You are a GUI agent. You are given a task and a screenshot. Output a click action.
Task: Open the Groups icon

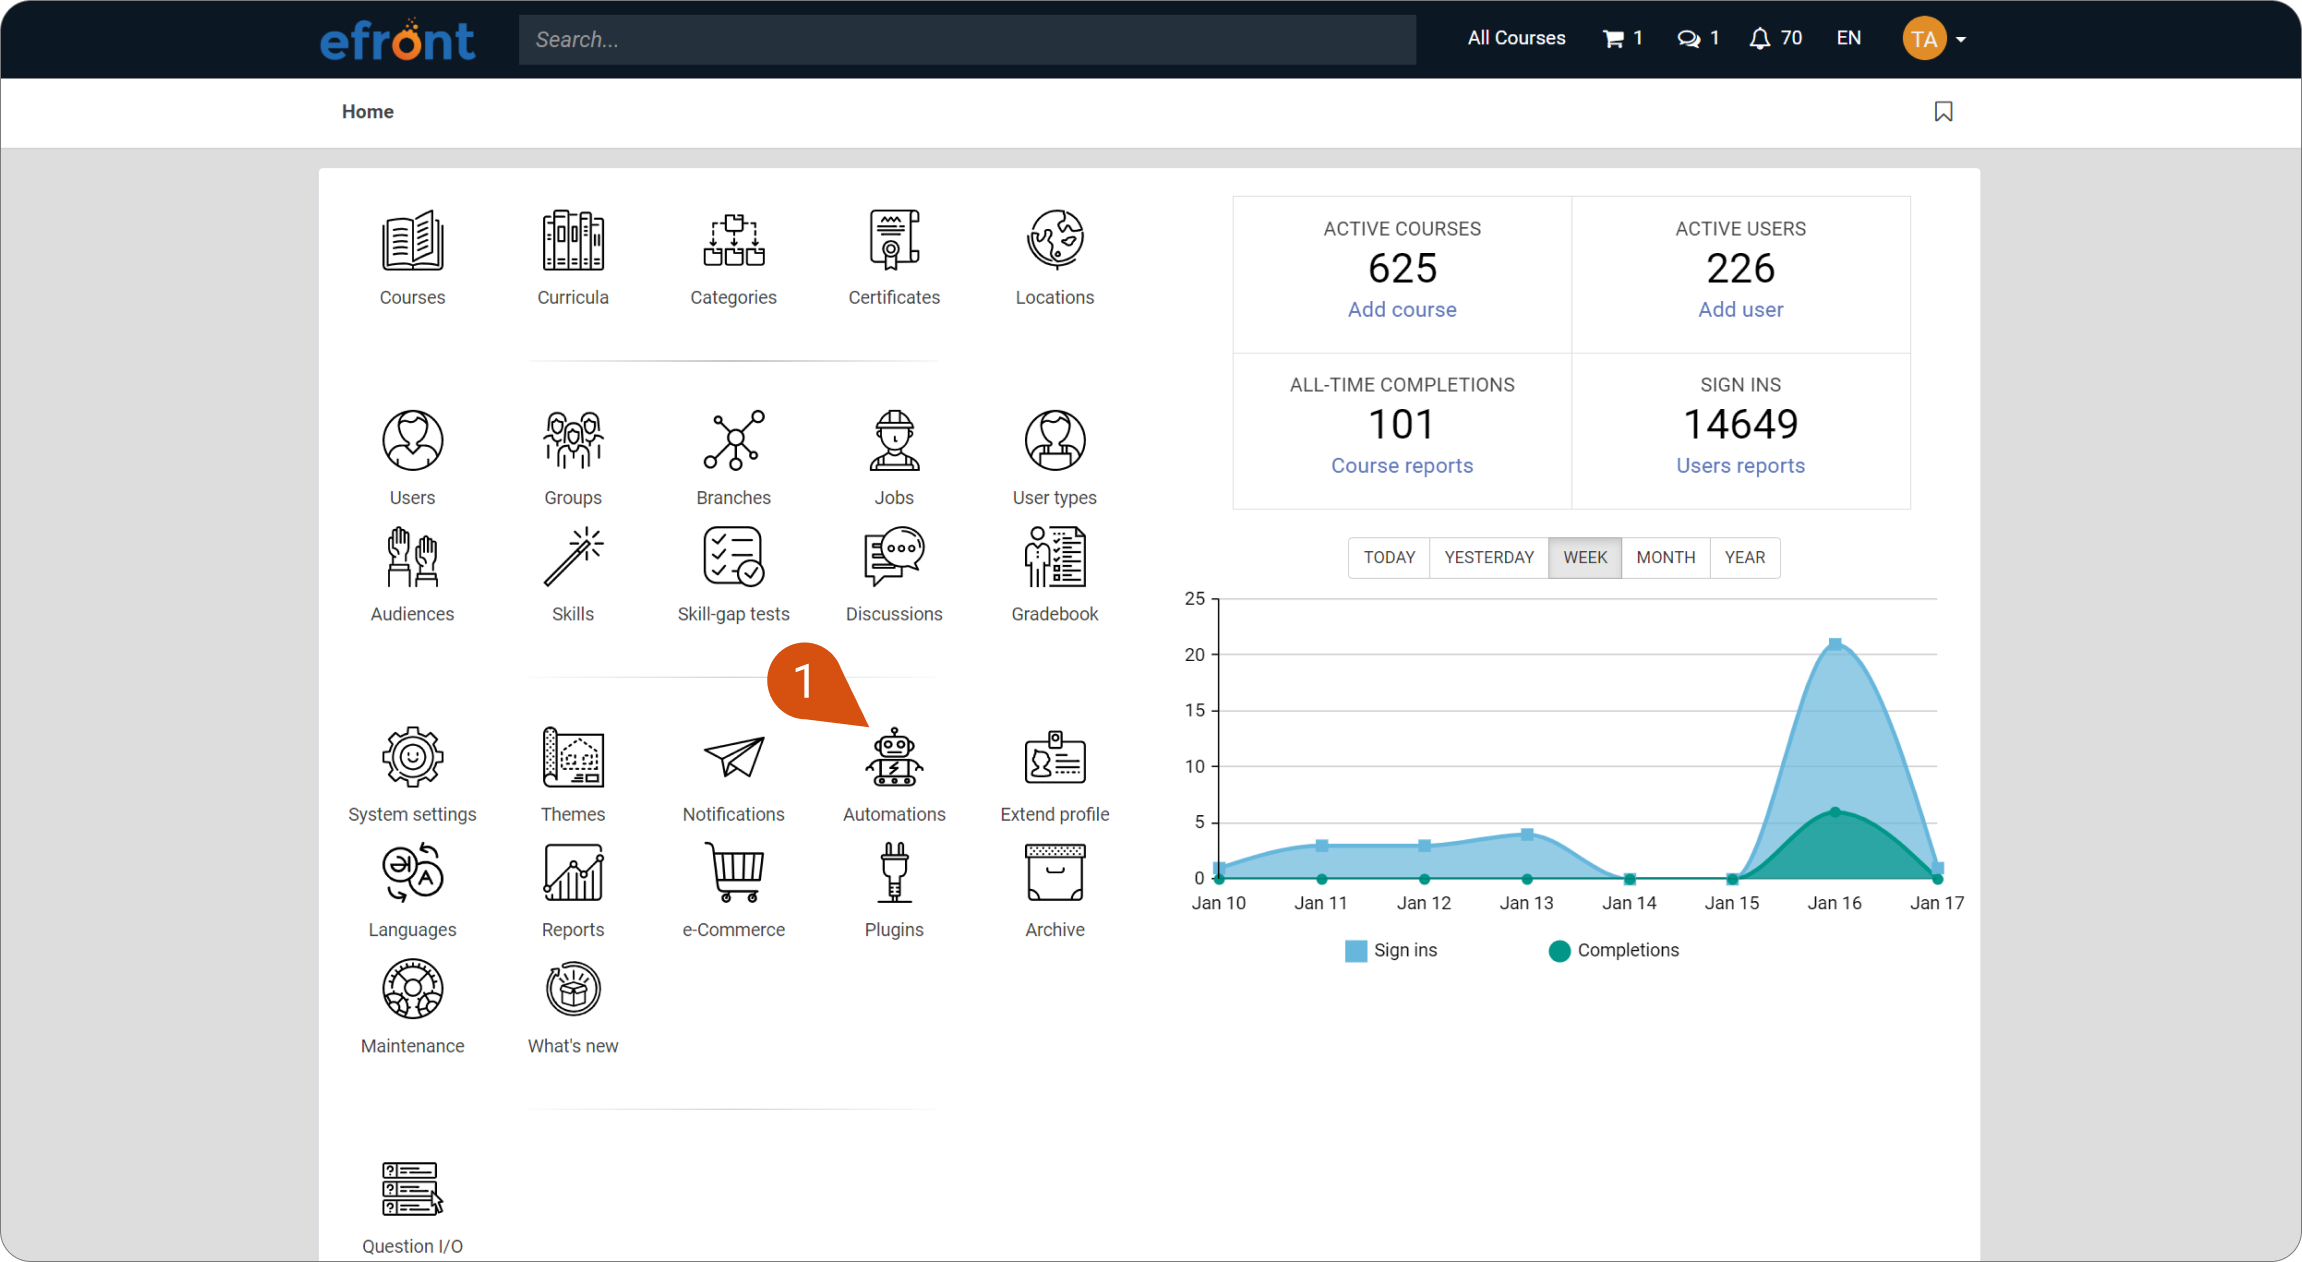click(x=573, y=441)
